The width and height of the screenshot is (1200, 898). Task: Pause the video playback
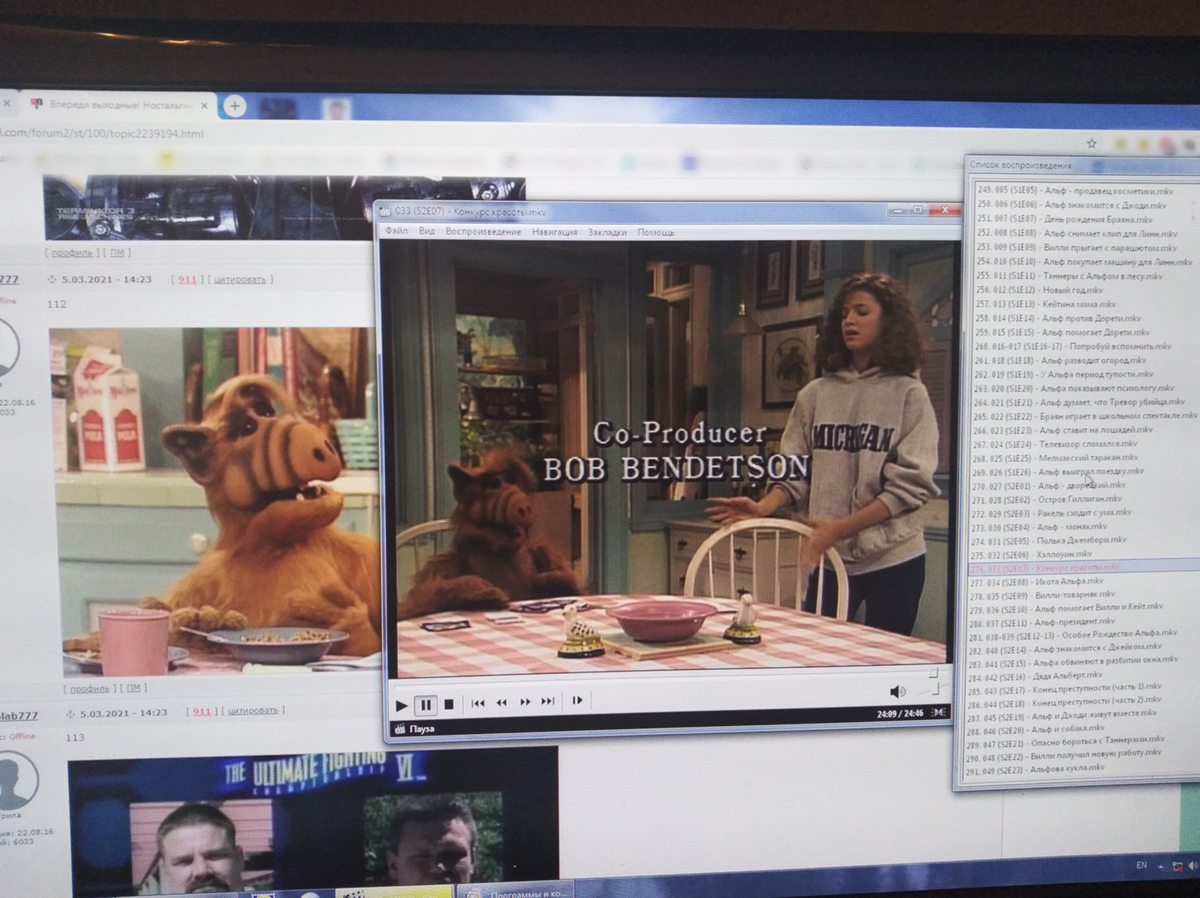coord(426,705)
